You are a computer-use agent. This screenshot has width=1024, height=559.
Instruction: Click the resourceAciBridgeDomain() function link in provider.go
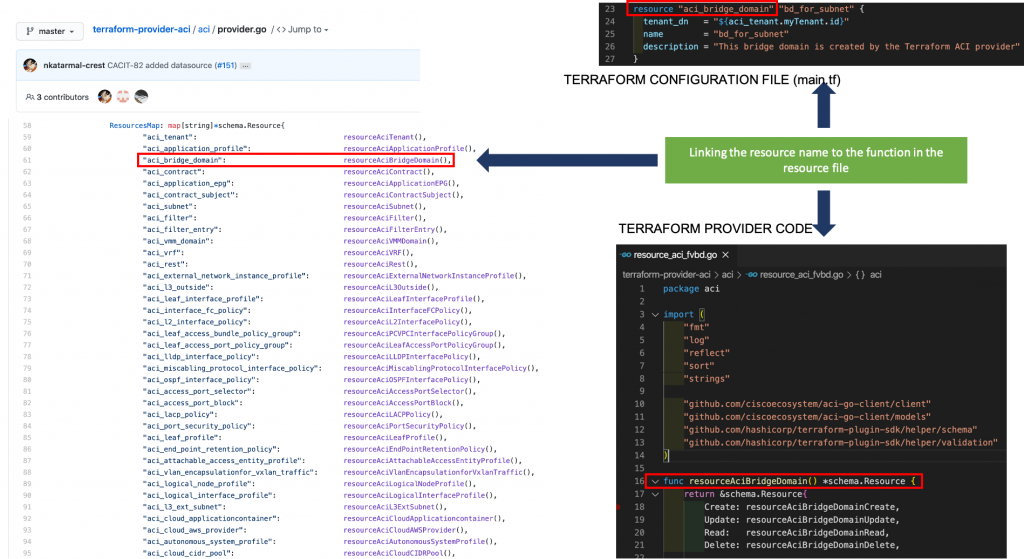(397, 160)
